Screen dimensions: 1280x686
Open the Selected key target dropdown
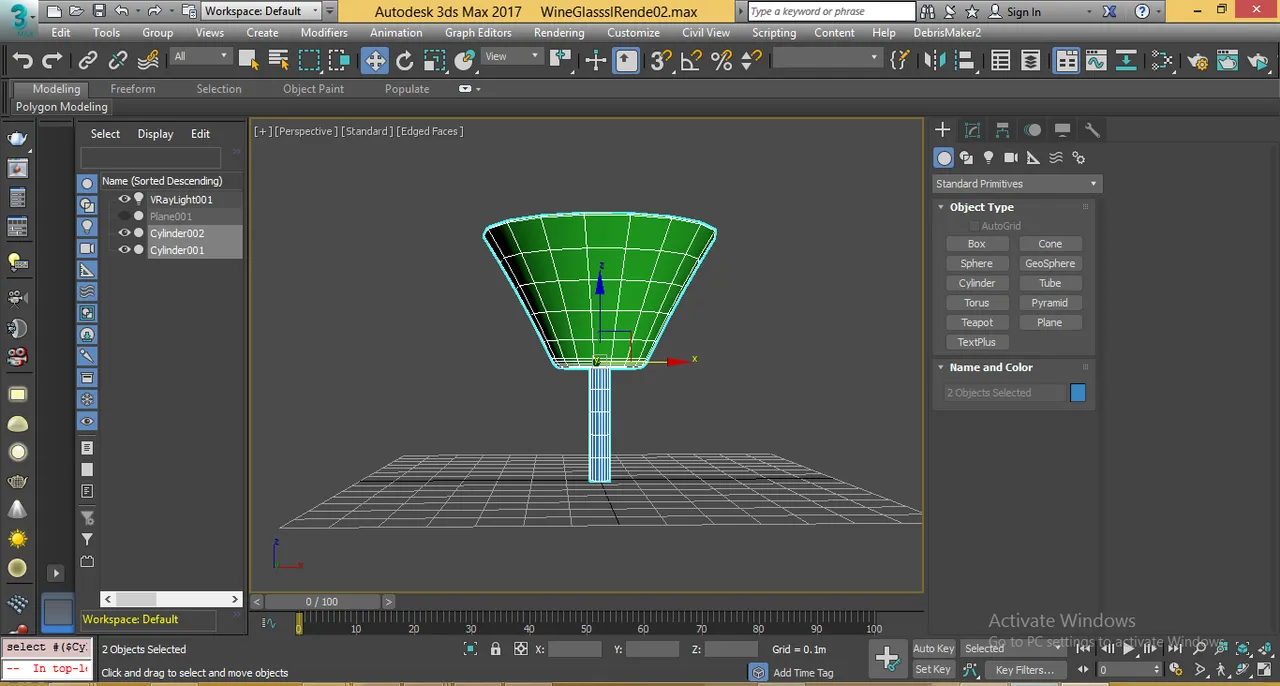[x=1013, y=648]
